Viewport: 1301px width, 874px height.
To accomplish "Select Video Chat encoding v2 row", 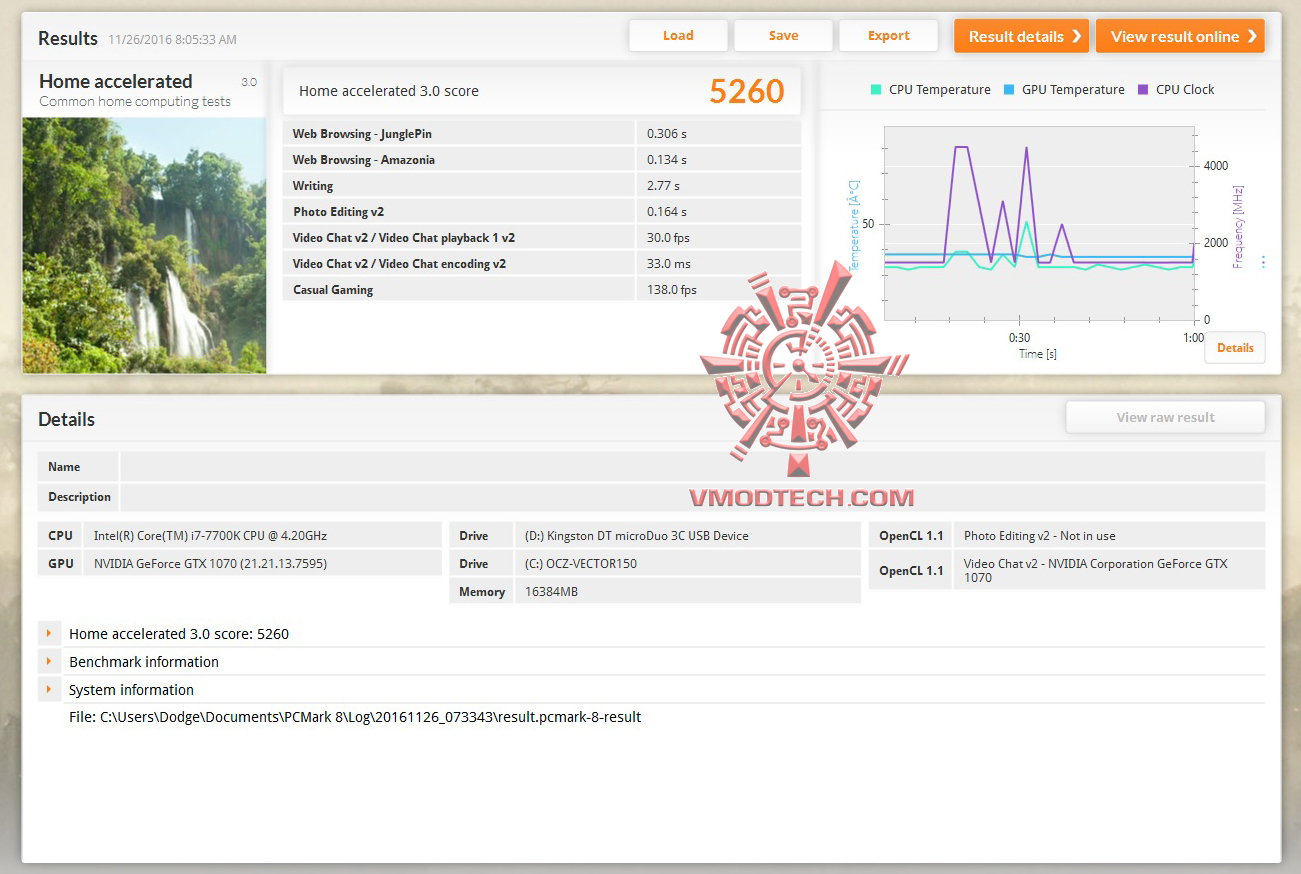I will (x=542, y=264).
